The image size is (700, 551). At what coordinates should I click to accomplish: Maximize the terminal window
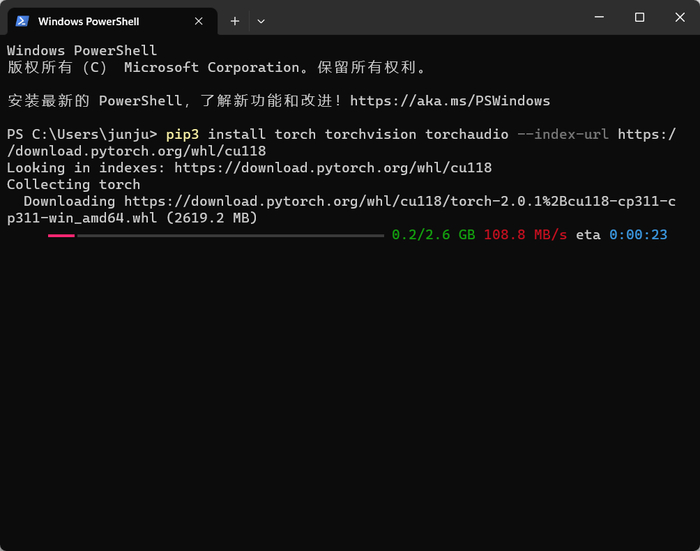pos(640,17)
